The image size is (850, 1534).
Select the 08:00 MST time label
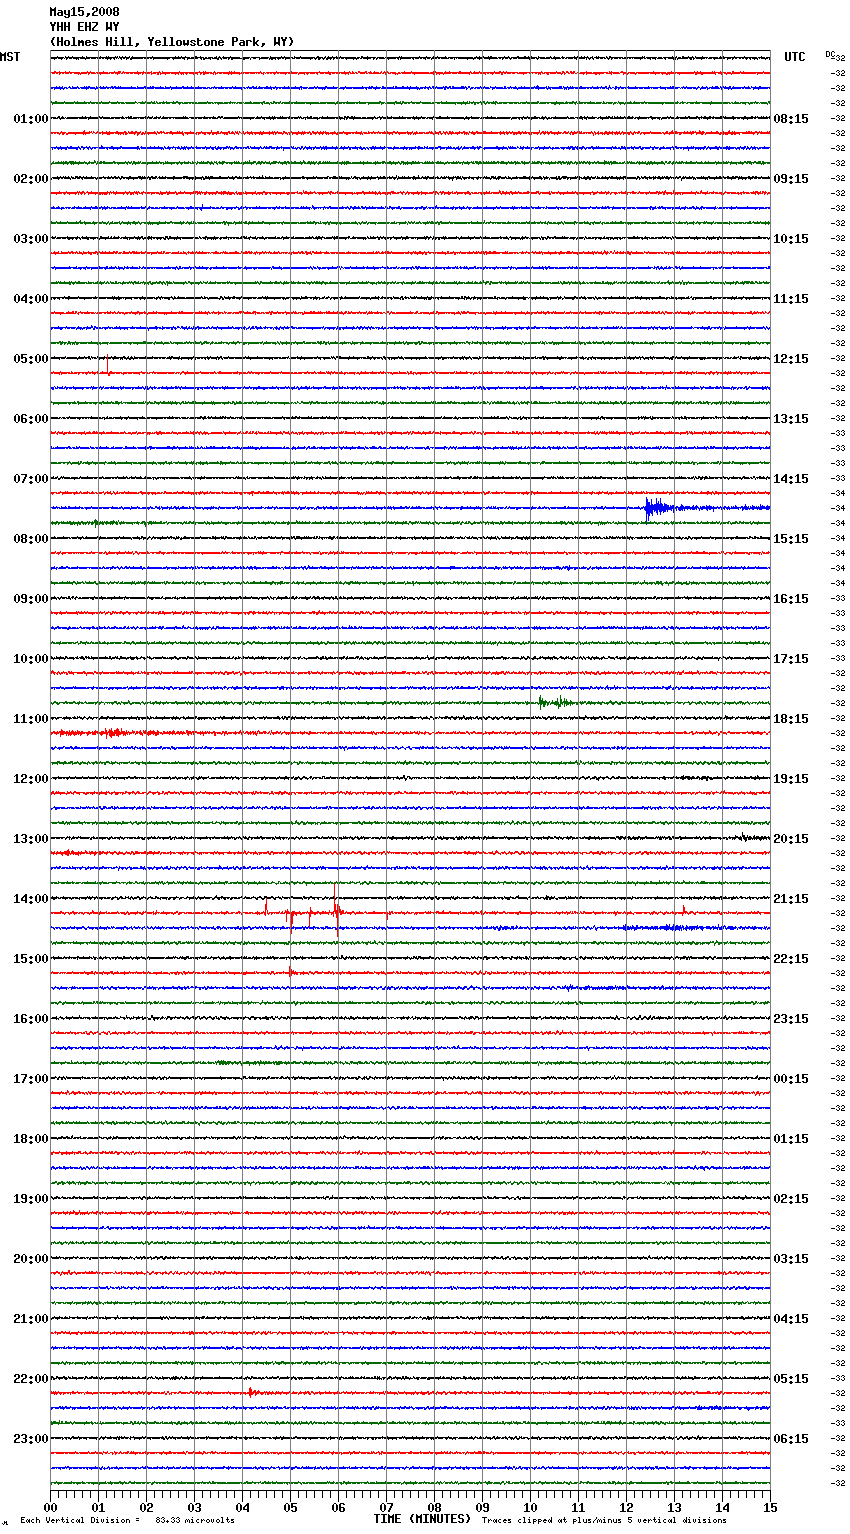click(x=31, y=539)
